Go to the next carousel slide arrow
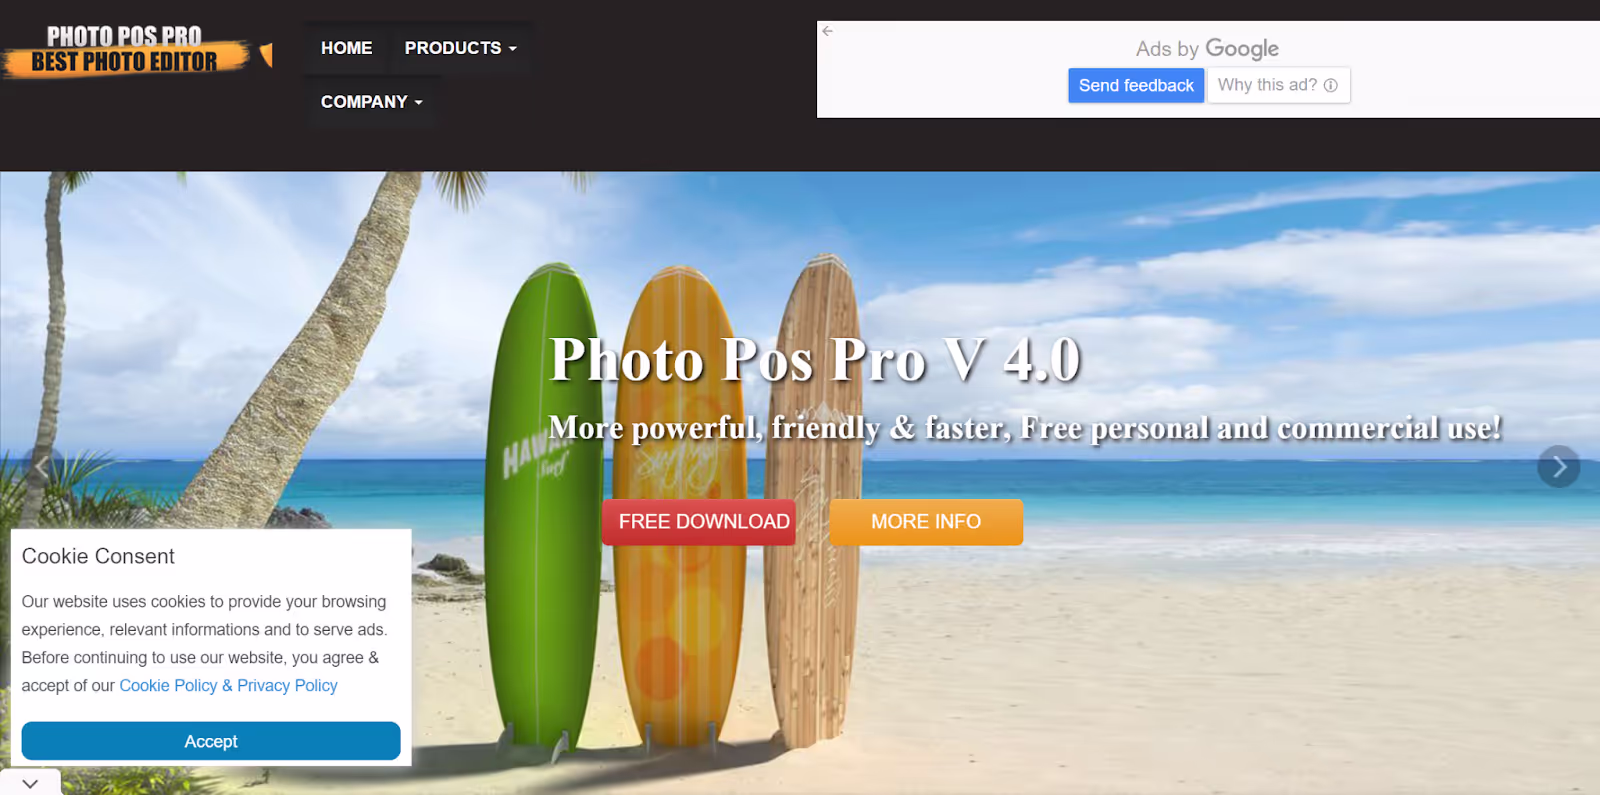The height and width of the screenshot is (795, 1600). [x=1558, y=467]
